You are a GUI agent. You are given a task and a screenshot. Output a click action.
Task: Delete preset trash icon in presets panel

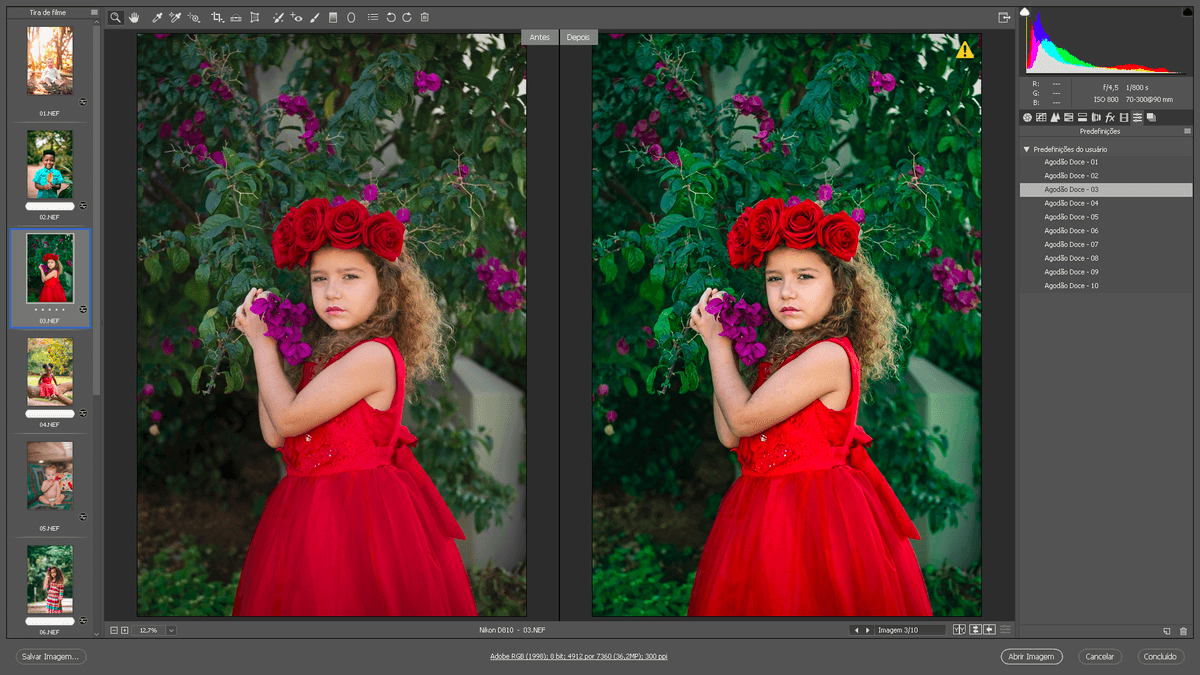pyautogui.click(x=1184, y=631)
